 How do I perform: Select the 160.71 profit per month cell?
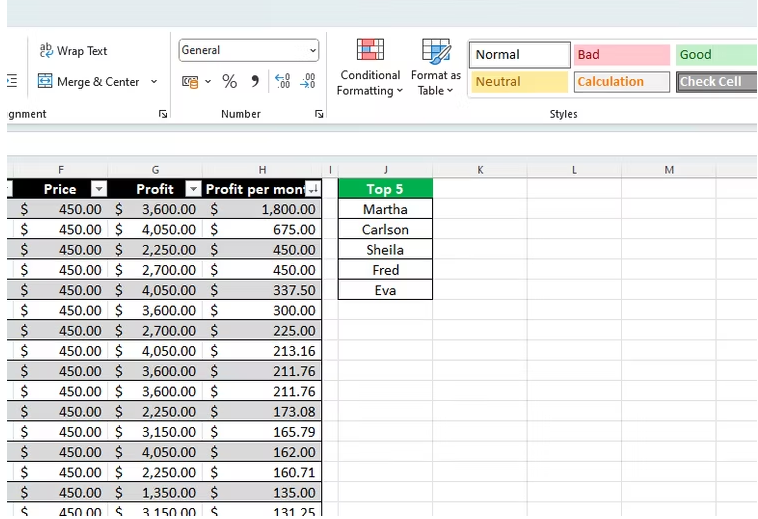(x=262, y=473)
